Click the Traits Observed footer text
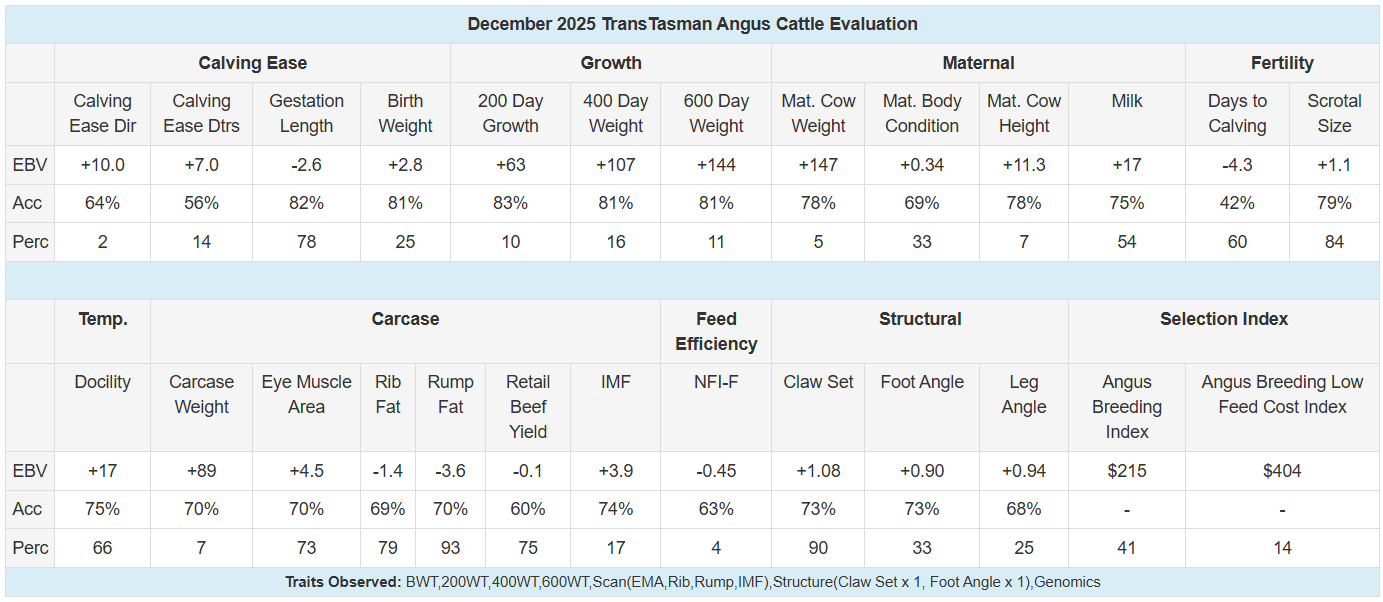Image resolution: width=1383 pixels, height=602 pixels. [x=692, y=582]
